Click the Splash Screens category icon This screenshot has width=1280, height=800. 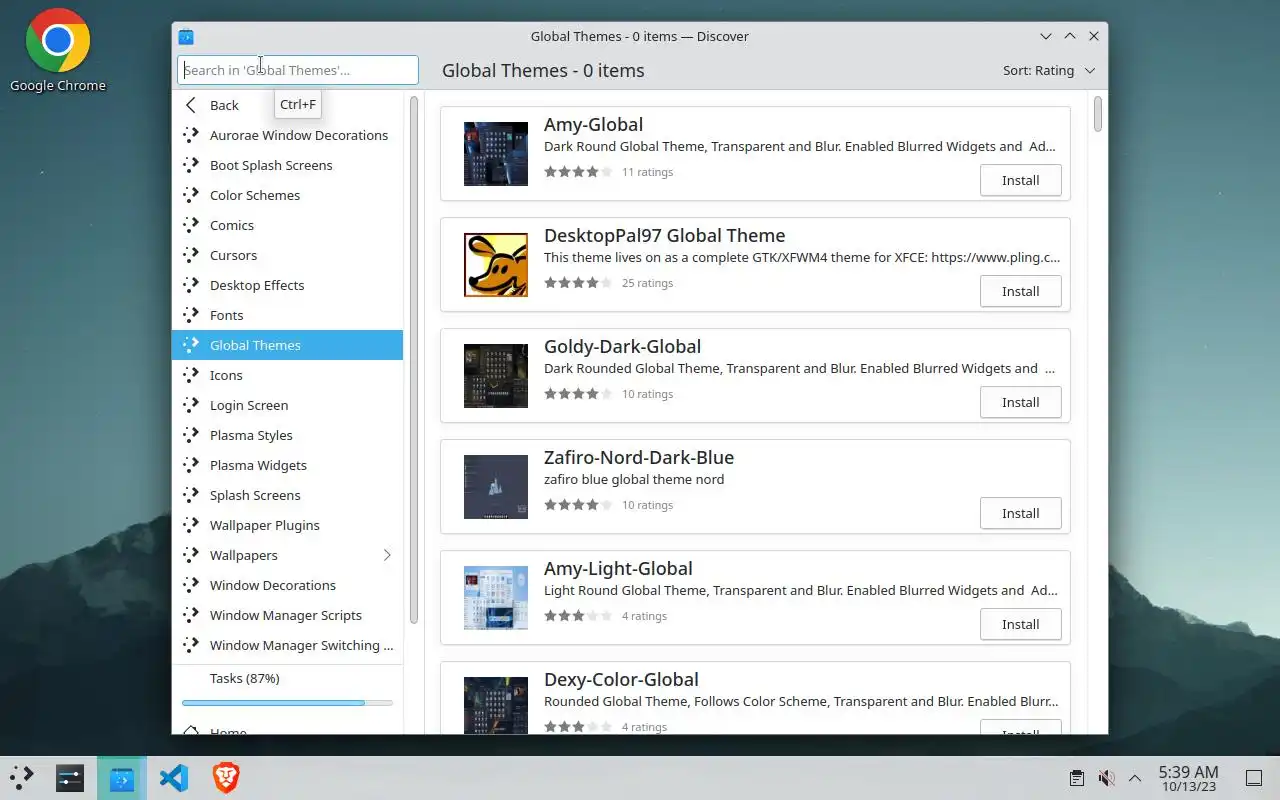(191, 495)
